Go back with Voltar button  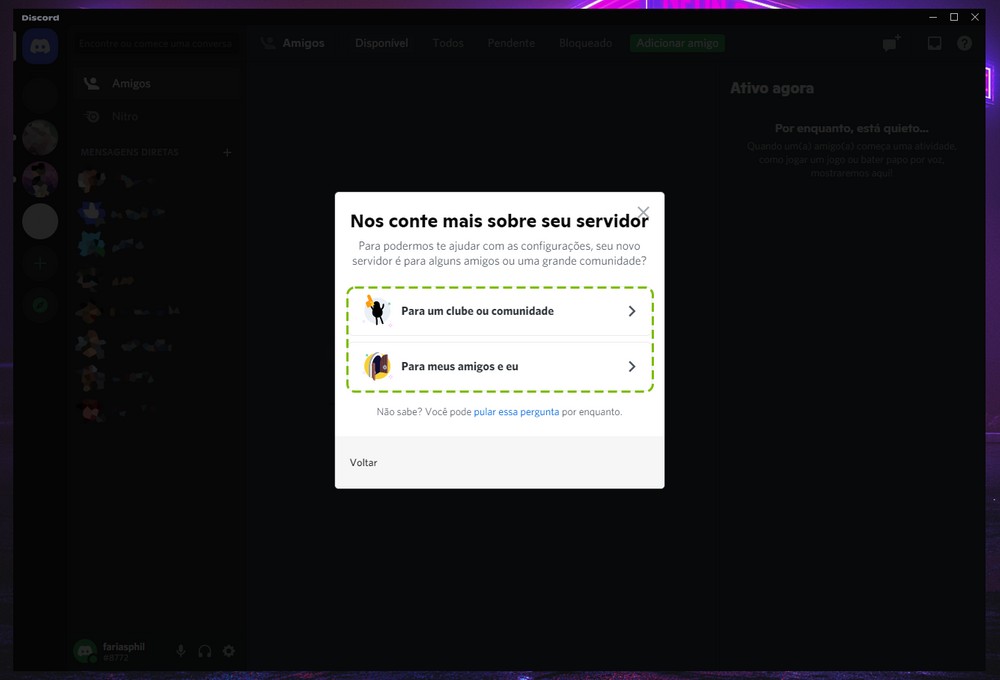coord(364,462)
